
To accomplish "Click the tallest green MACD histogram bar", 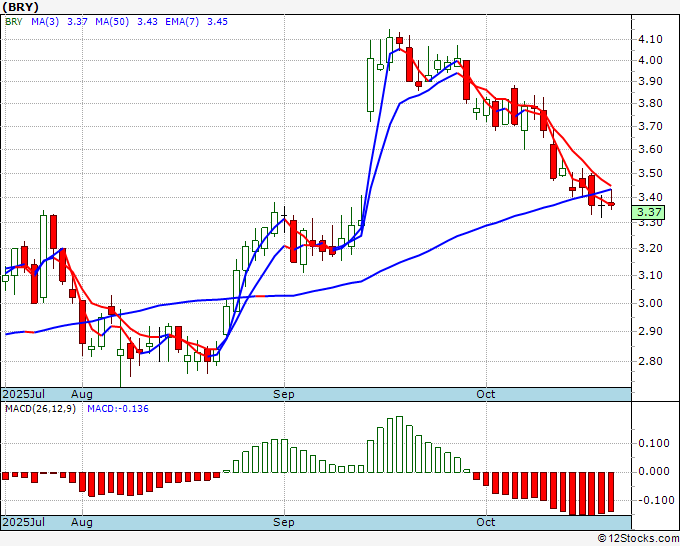I will (399, 445).
